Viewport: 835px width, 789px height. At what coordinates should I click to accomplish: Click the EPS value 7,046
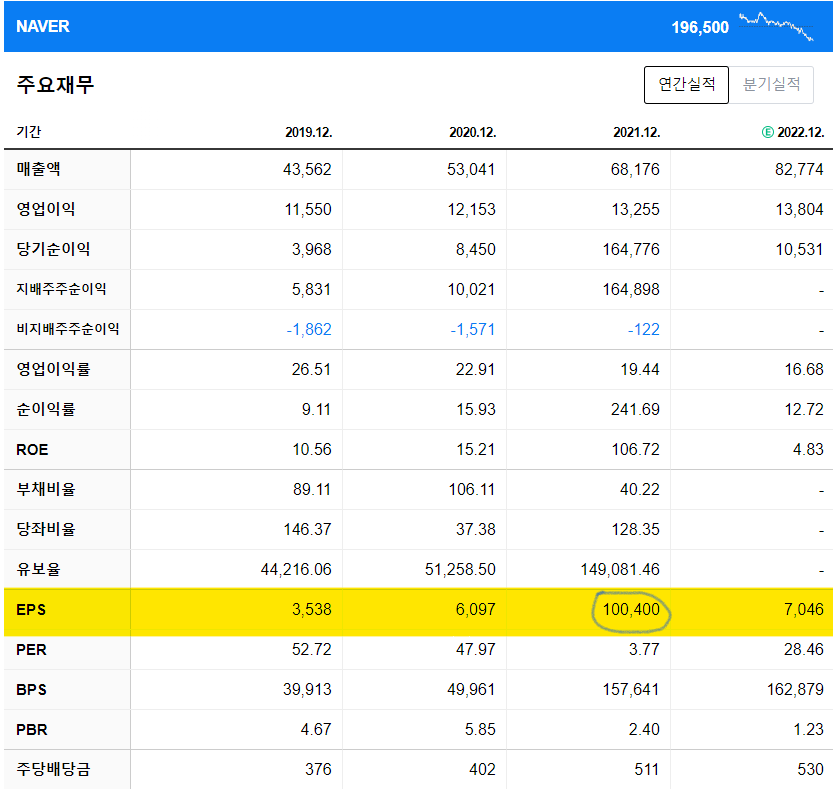804,610
